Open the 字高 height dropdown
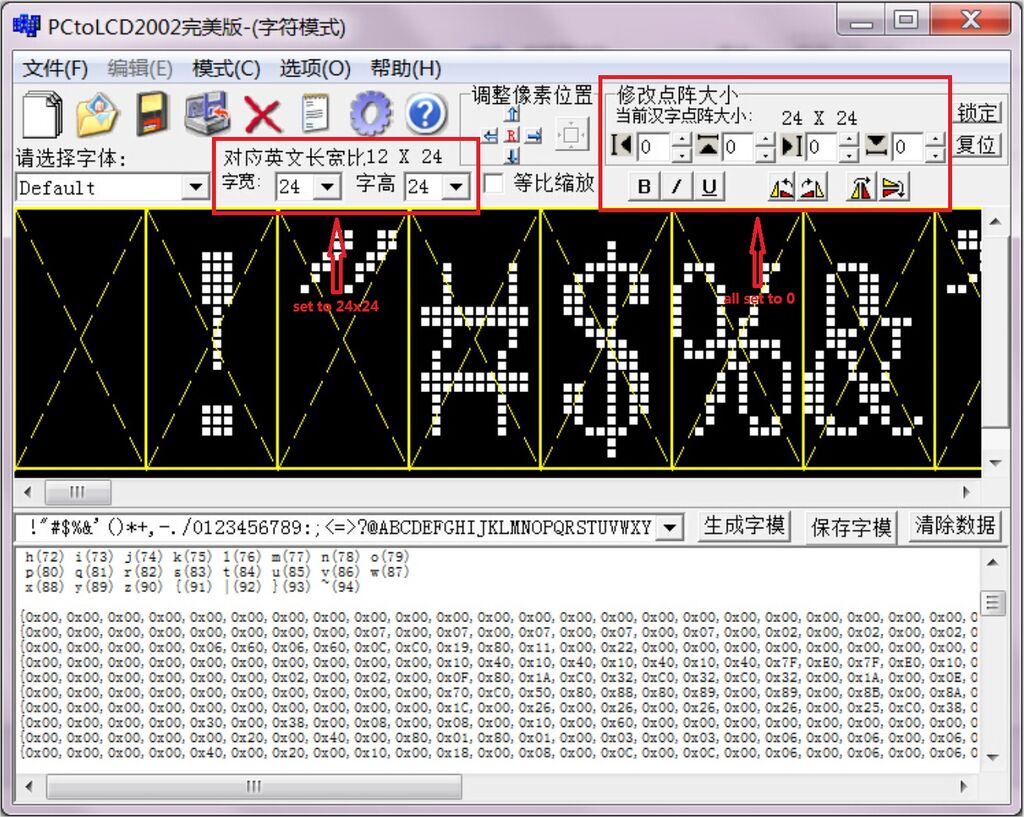 [455, 187]
